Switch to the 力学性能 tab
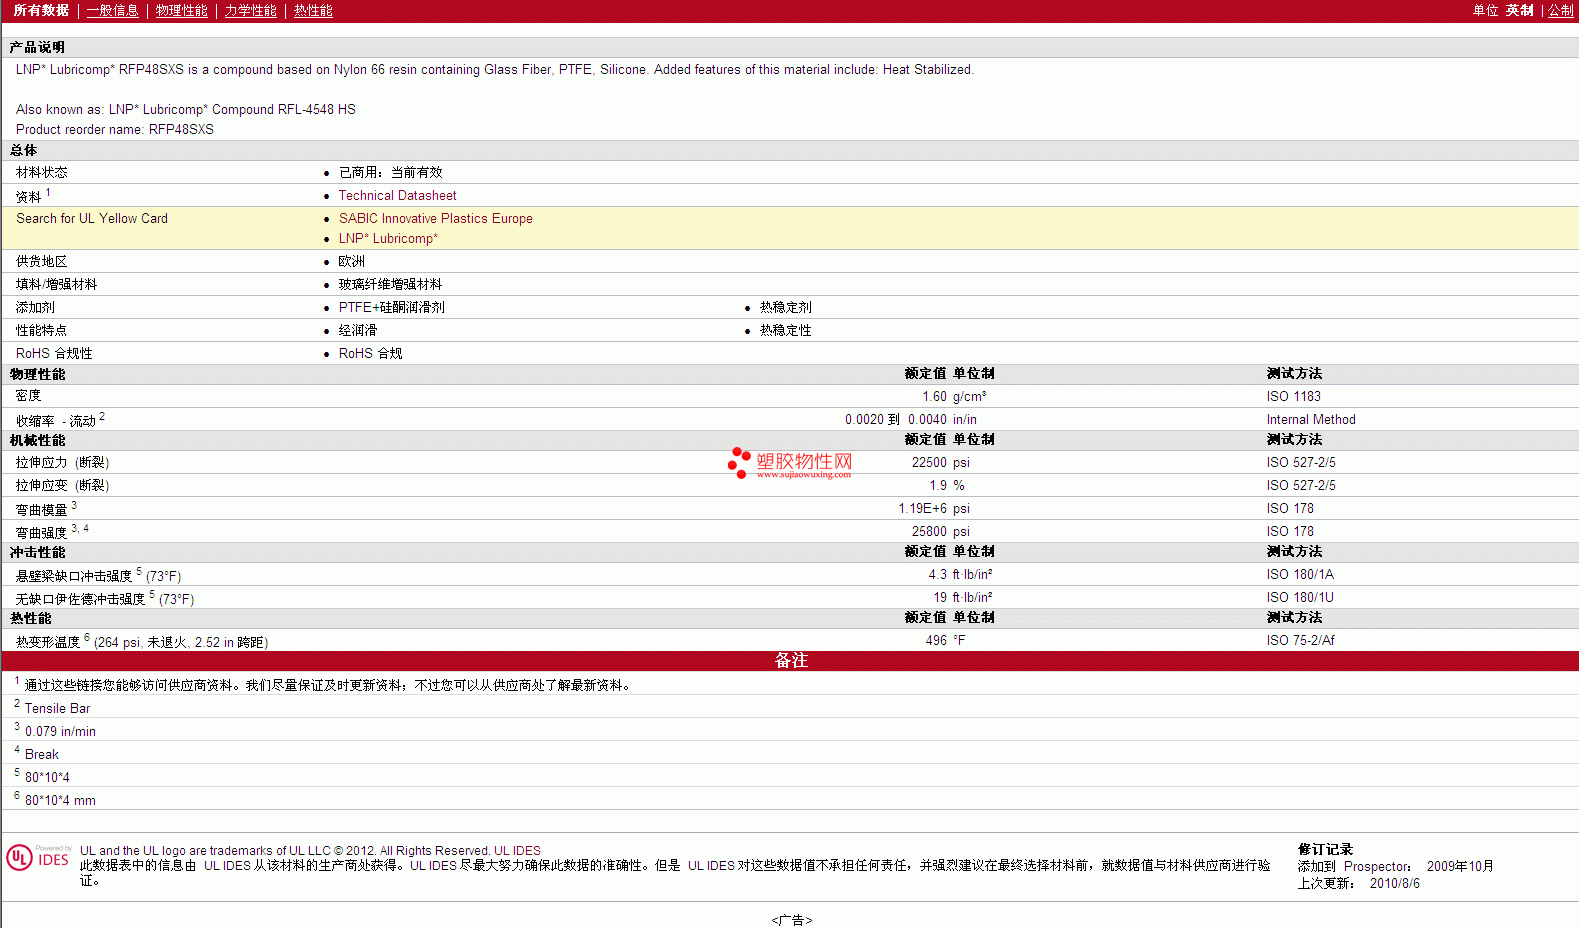1579x928 pixels. coord(250,10)
